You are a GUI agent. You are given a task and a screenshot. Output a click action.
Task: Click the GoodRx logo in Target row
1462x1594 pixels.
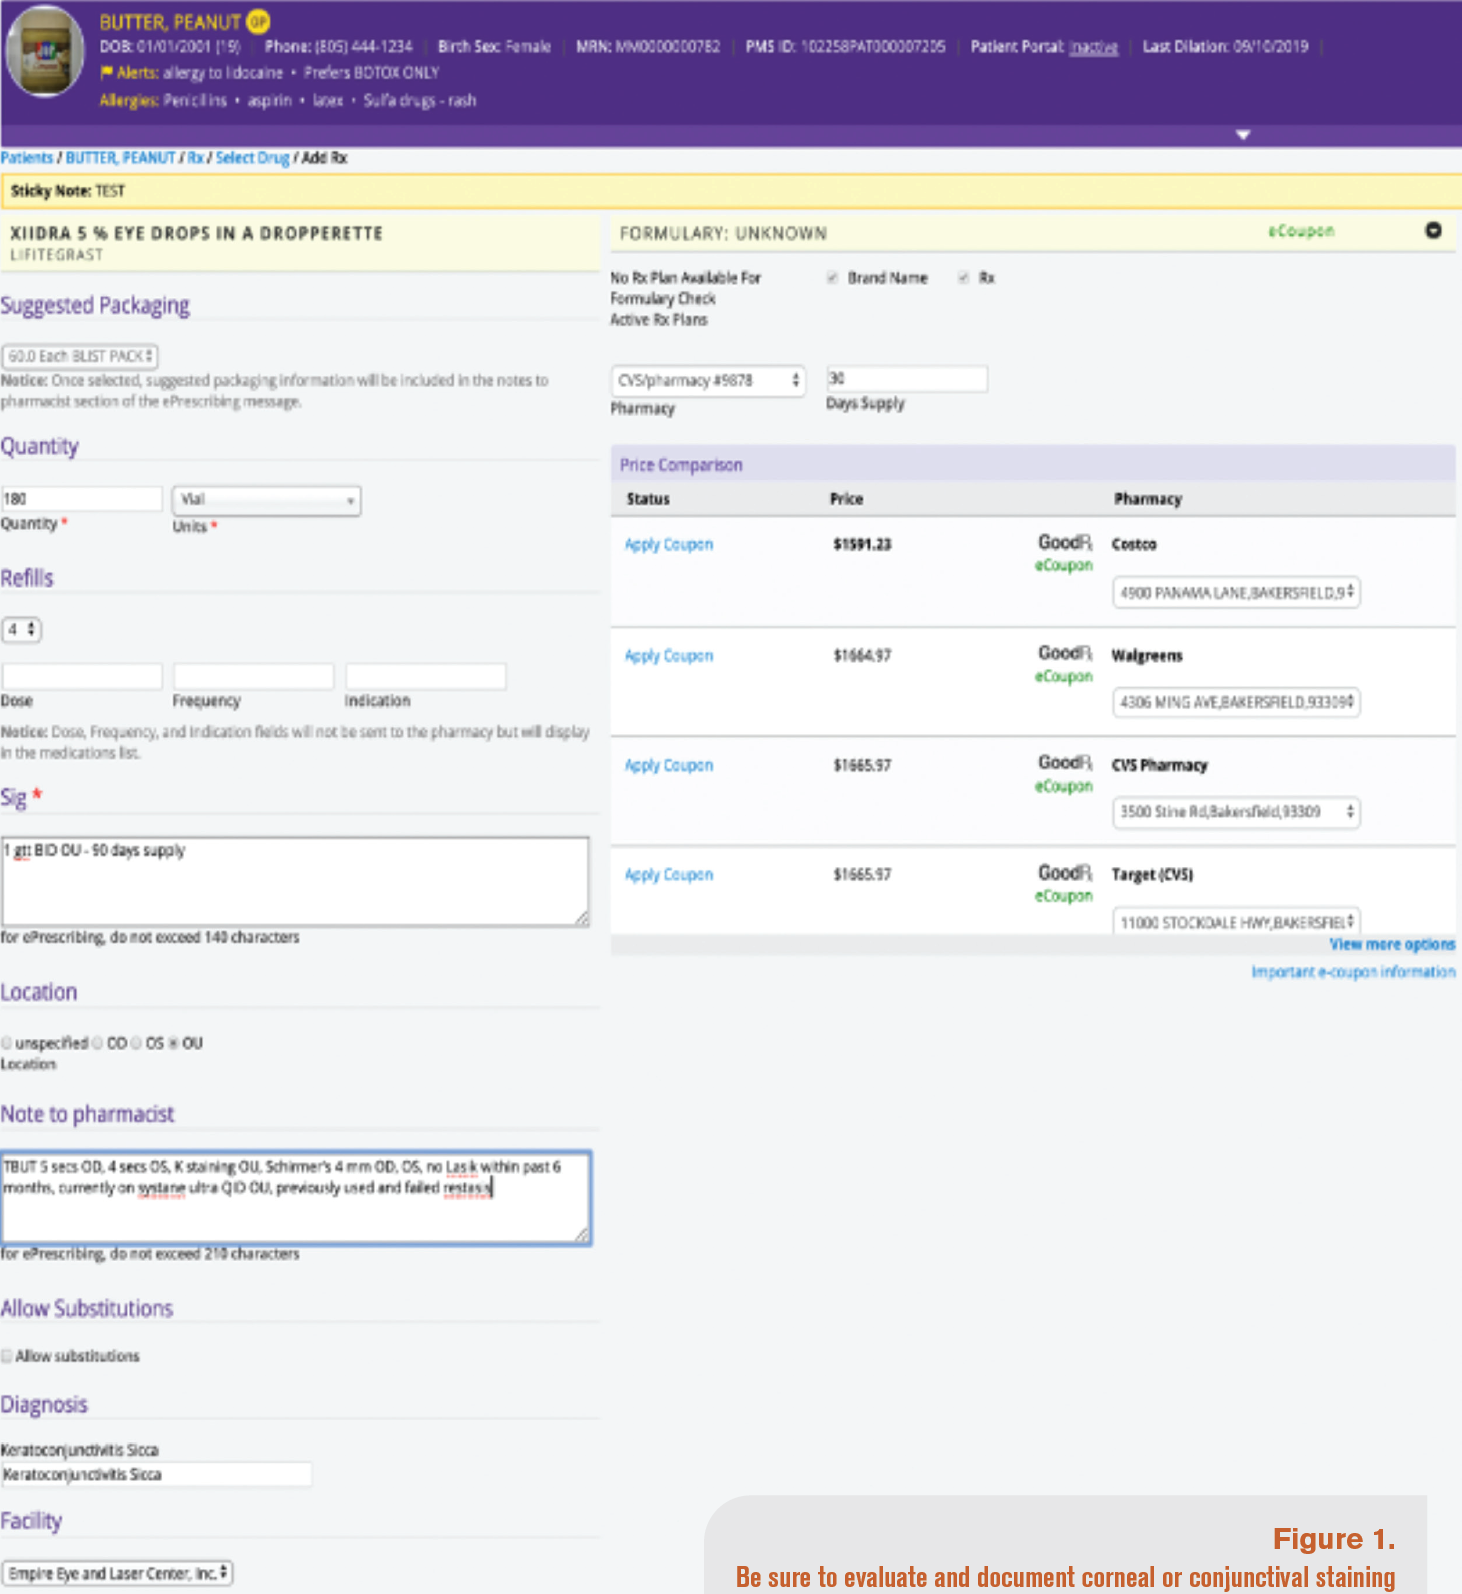1065,873
